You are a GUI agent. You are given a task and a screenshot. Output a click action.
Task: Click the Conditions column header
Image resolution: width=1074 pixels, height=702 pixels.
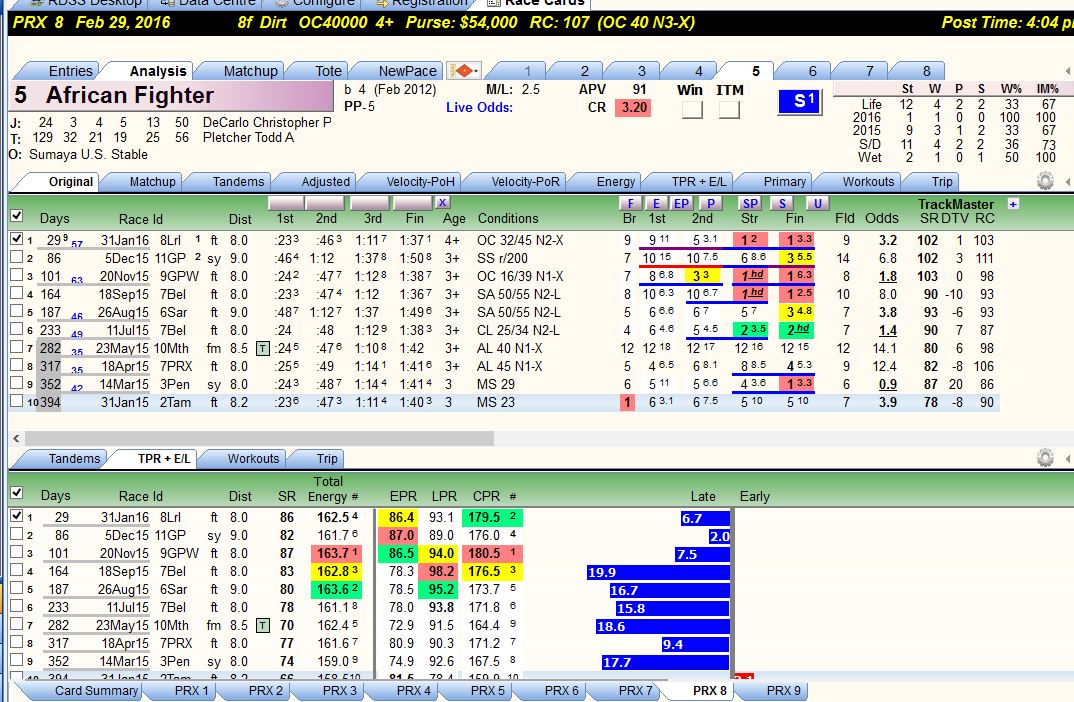pos(508,218)
